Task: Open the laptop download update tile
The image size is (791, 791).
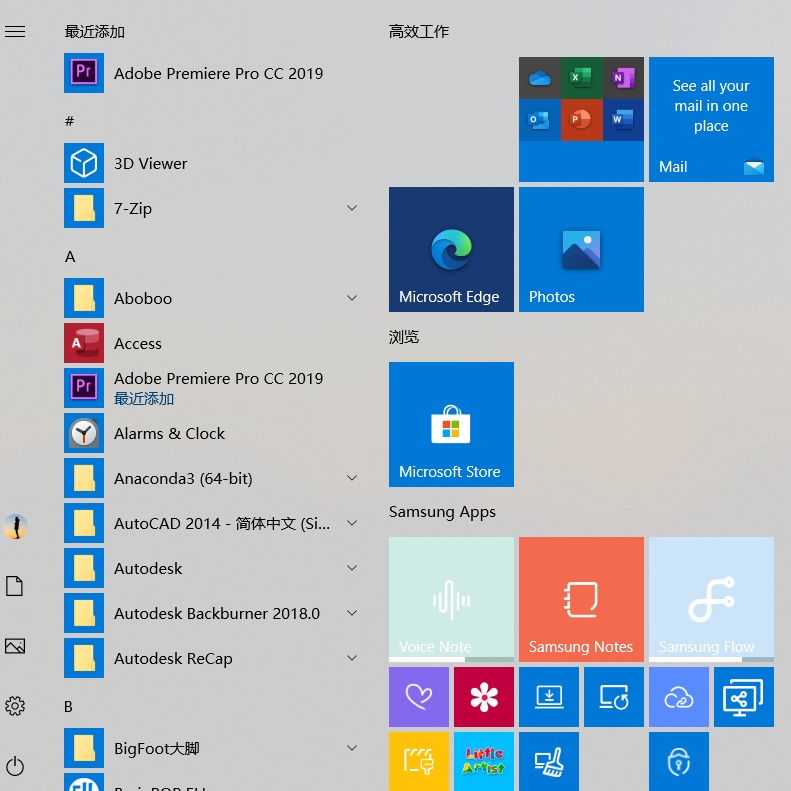Action: pos(549,697)
